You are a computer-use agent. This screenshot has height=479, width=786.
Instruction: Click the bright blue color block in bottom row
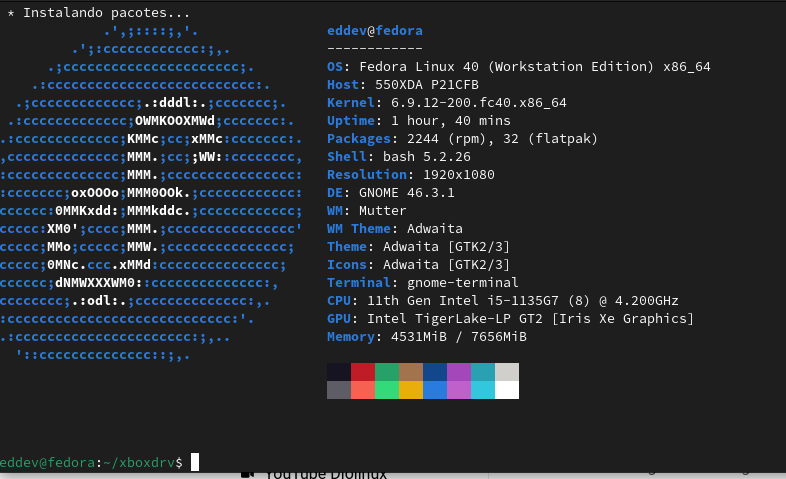435,390
